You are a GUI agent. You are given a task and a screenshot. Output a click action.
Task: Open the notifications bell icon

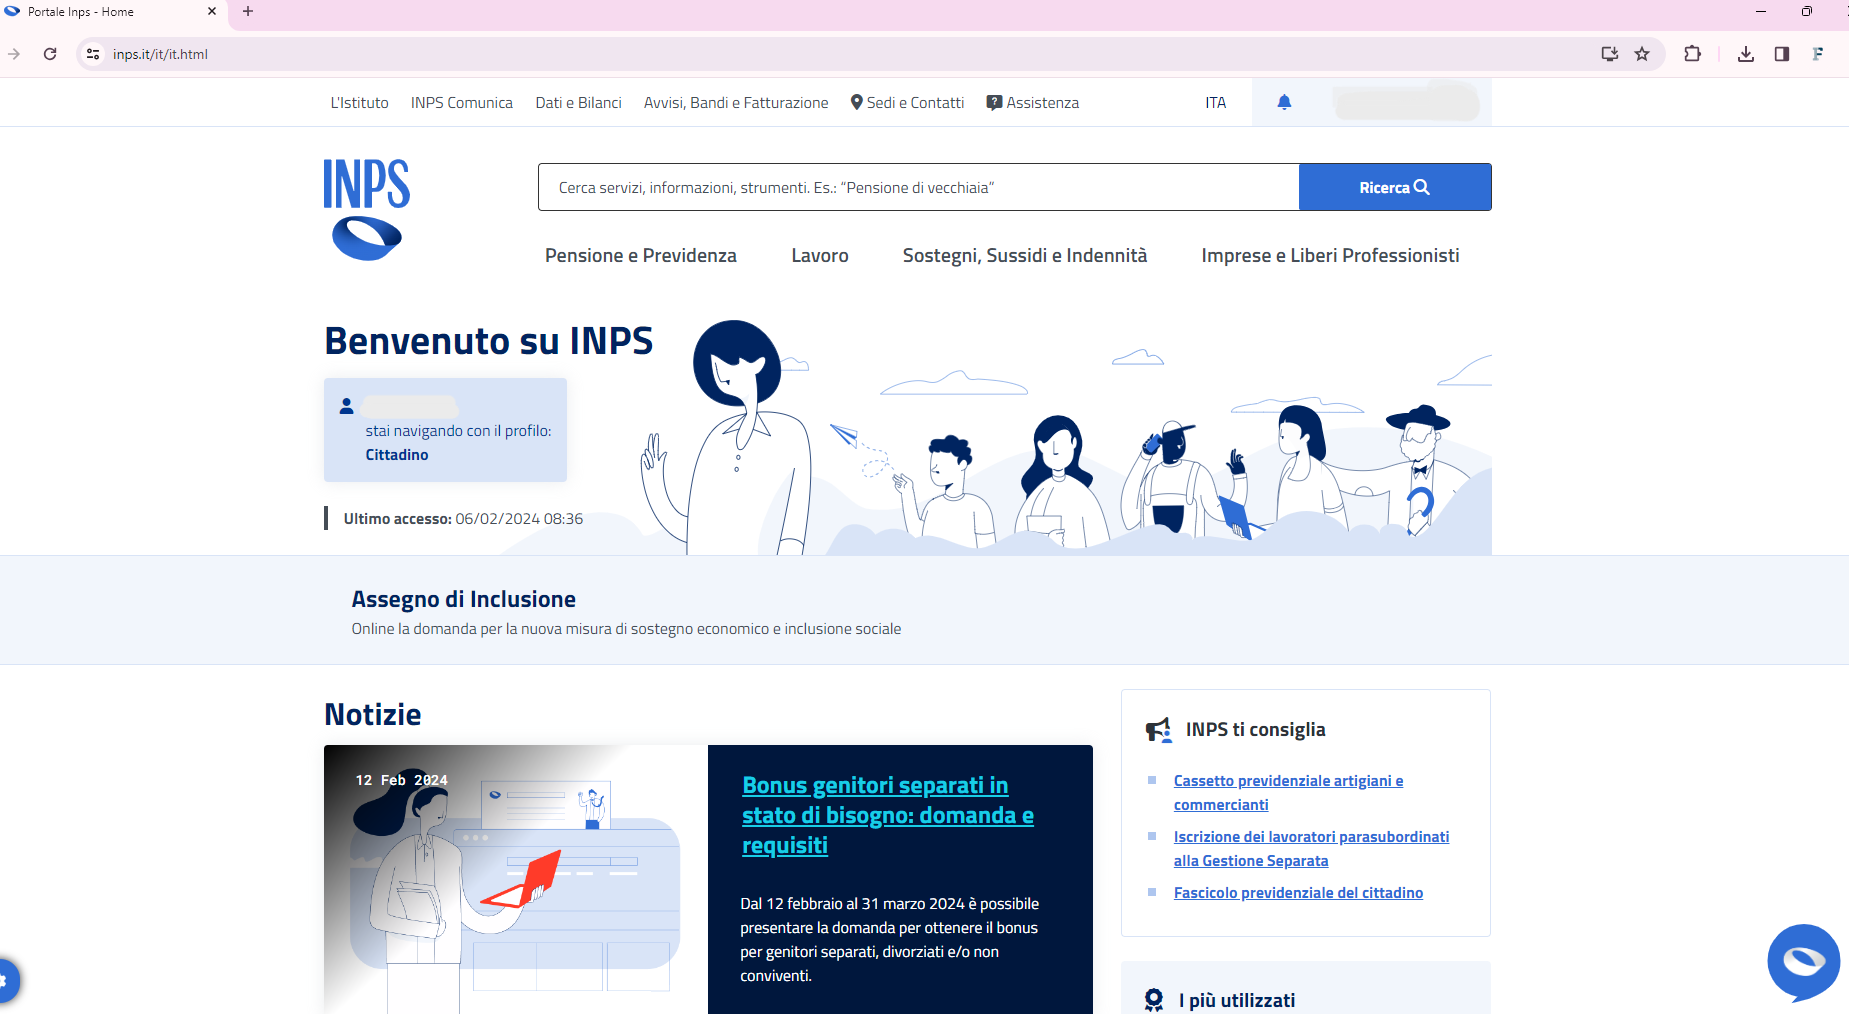pyautogui.click(x=1284, y=102)
